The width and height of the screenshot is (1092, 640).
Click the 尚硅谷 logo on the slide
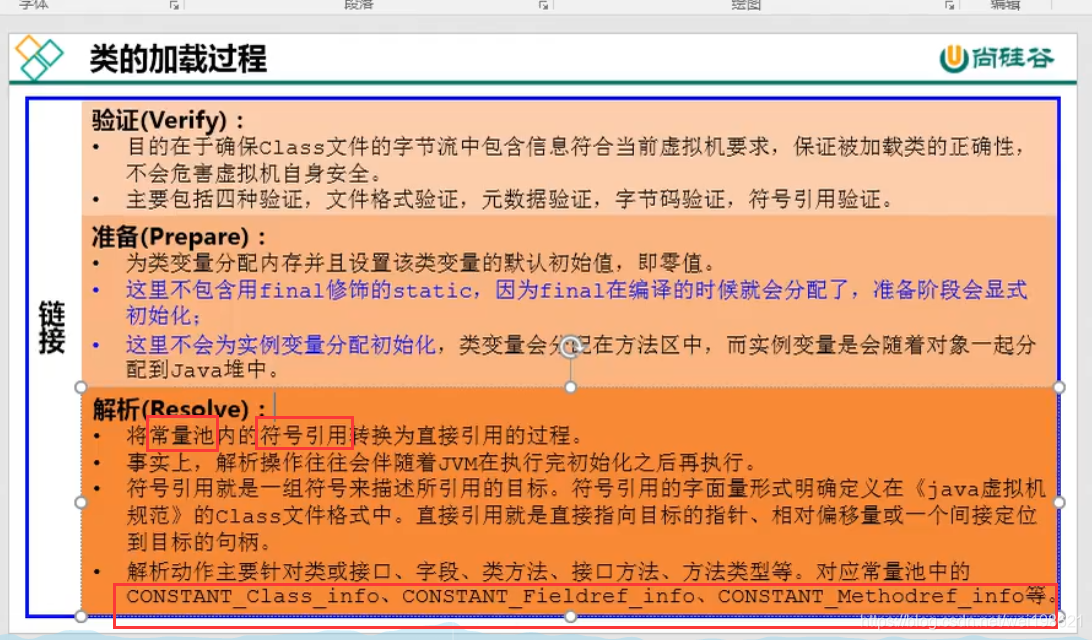[997, 58]
